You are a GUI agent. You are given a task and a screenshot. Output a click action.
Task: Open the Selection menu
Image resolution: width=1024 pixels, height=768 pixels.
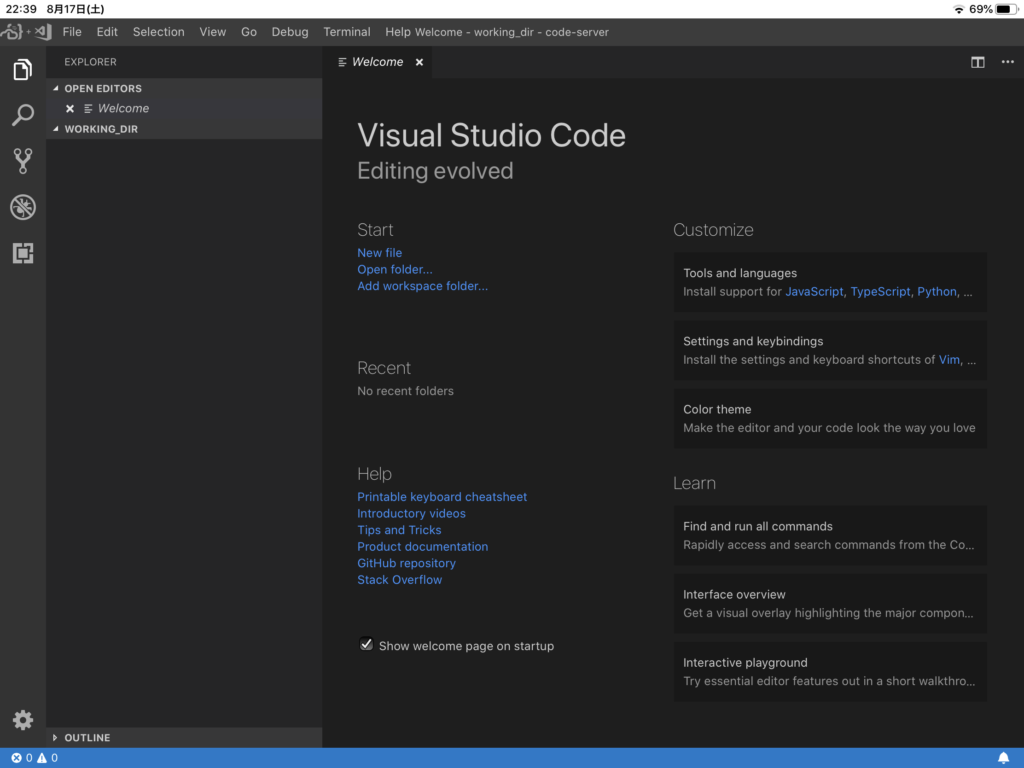pyautogui.click(x=159, y=32)
